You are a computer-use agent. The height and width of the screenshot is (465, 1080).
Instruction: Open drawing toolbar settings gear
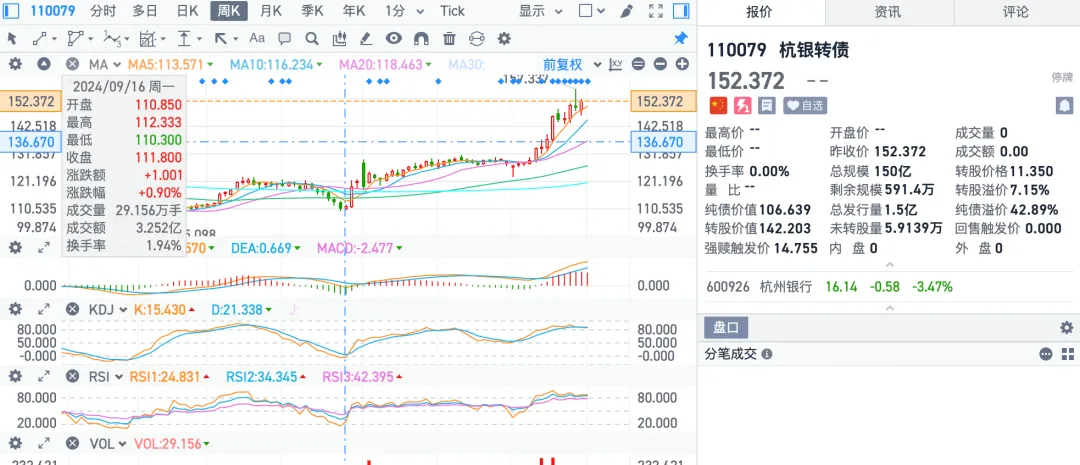click(x=504, y=39)
